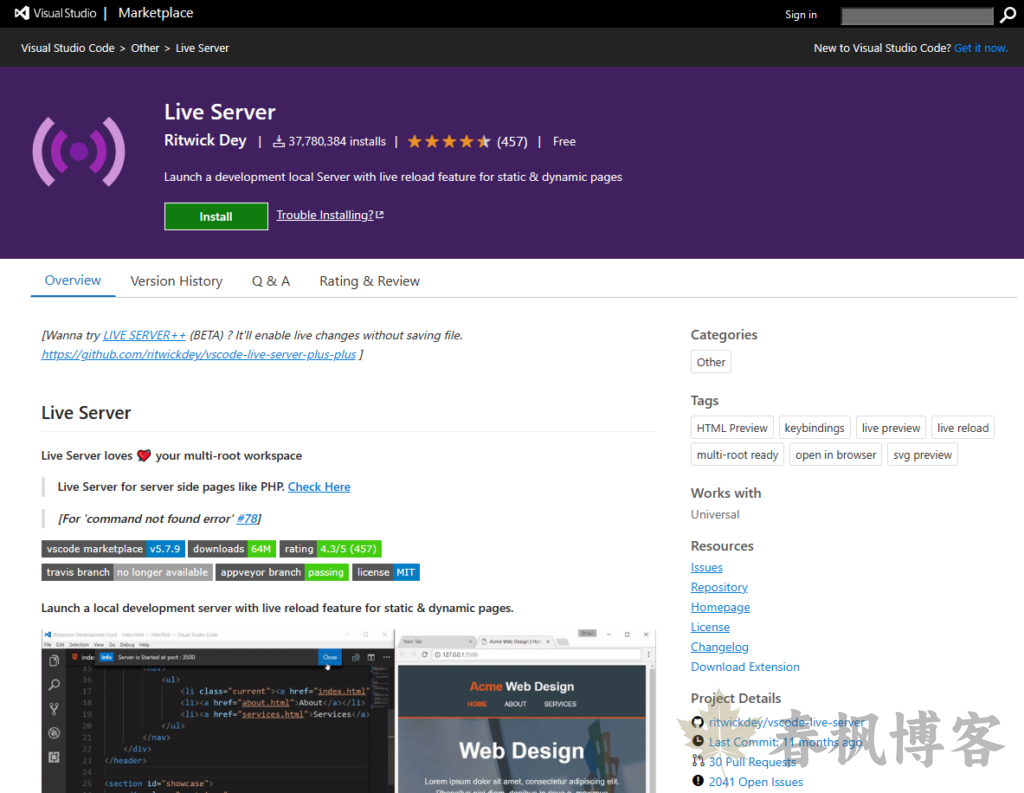This screenshot has width=1024, height=793.
Task: Click downloads 64M badge
Action: pos(232,549)
